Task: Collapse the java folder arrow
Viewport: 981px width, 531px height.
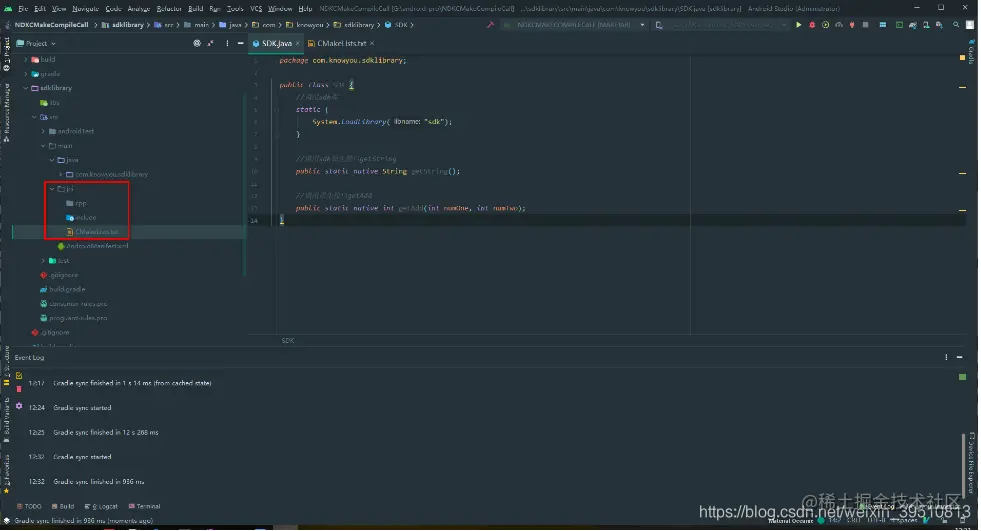Action: tap(52, 160)
